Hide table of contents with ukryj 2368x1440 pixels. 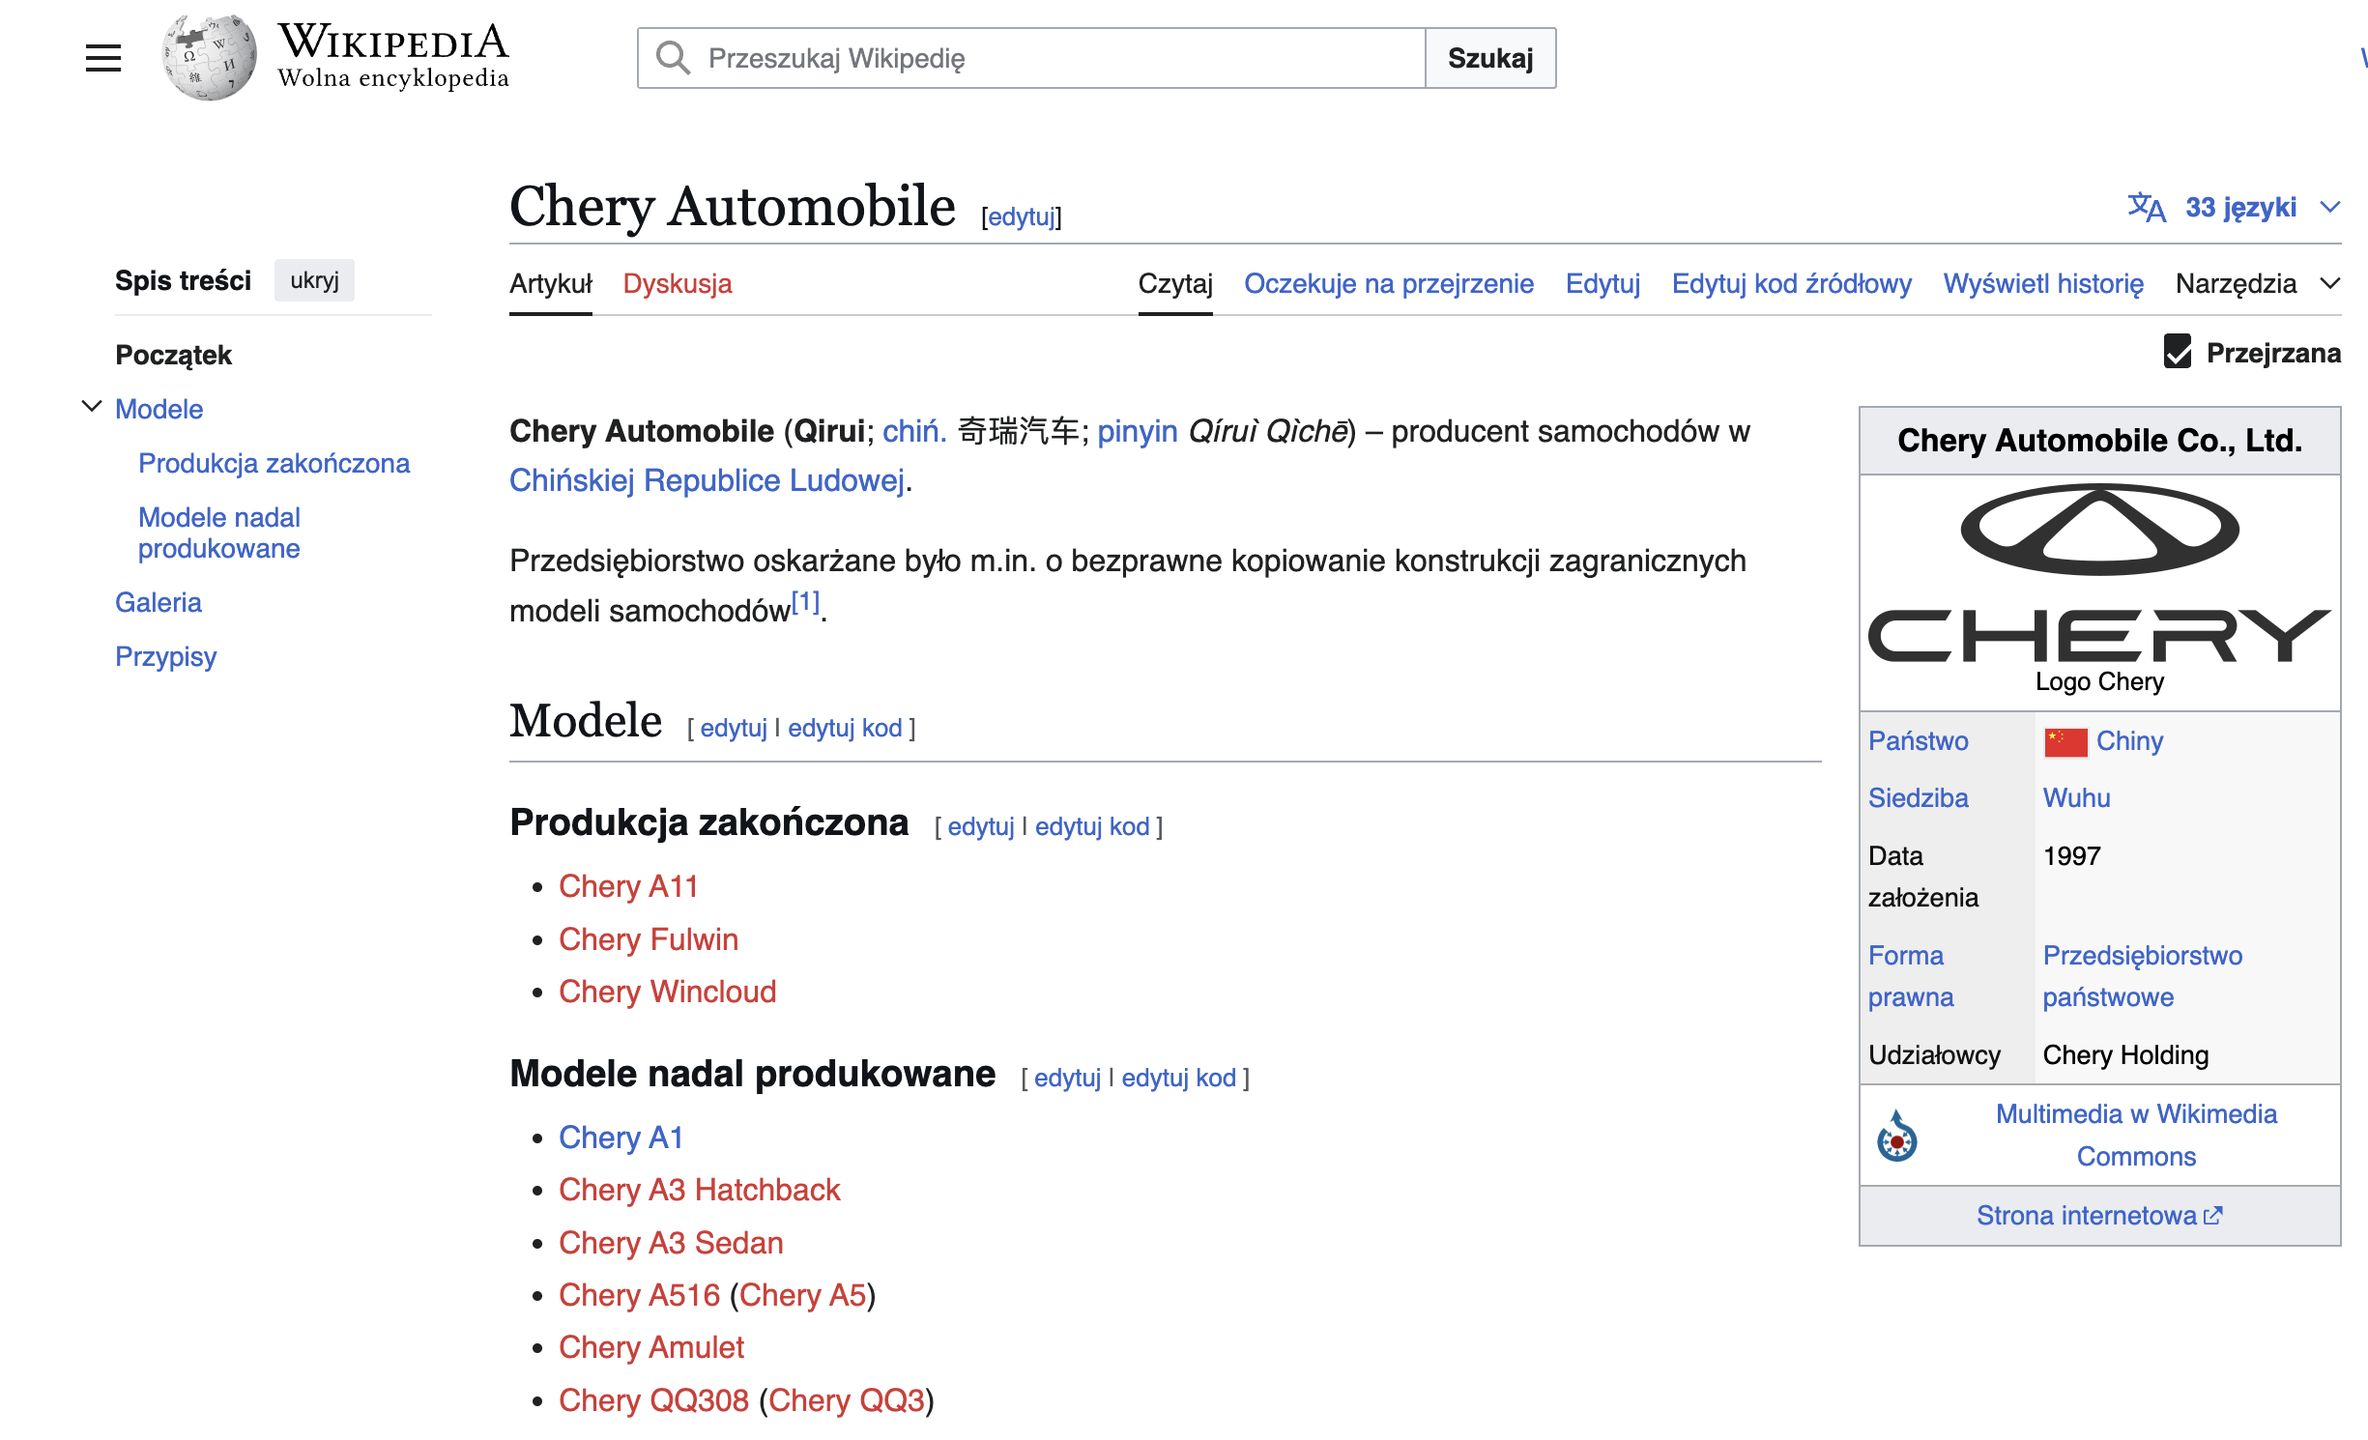point(313,280)
